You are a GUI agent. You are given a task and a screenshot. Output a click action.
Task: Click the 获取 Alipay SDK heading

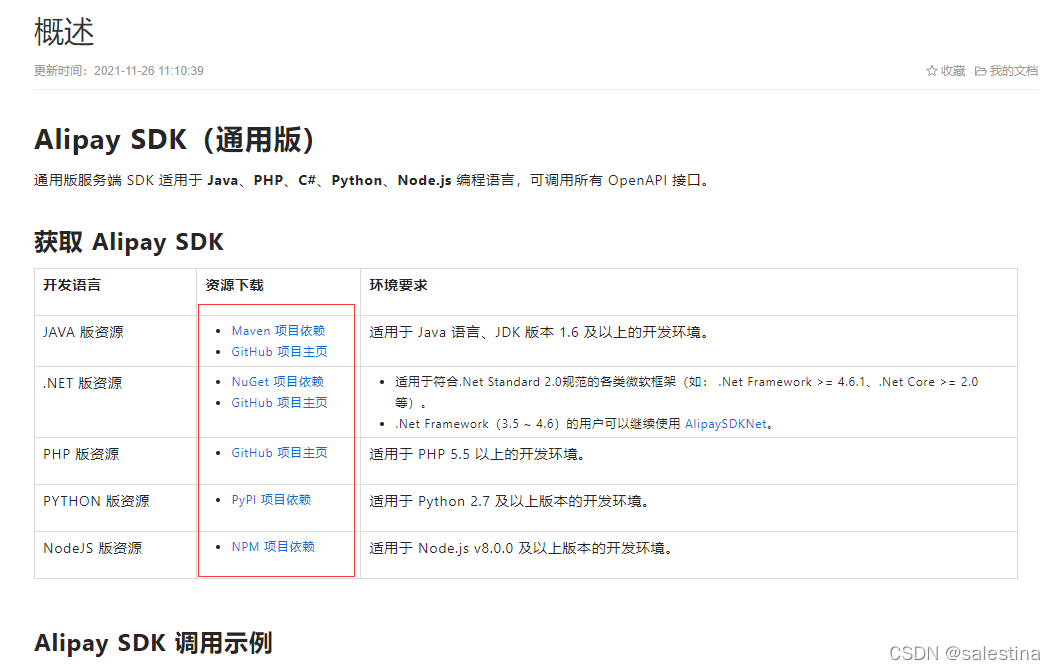click(x=129, y=242)
